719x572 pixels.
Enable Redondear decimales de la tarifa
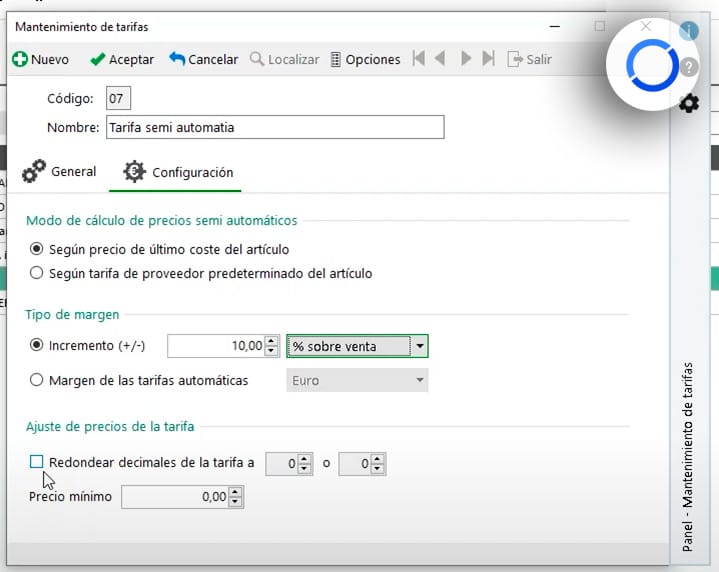point(36,461)
